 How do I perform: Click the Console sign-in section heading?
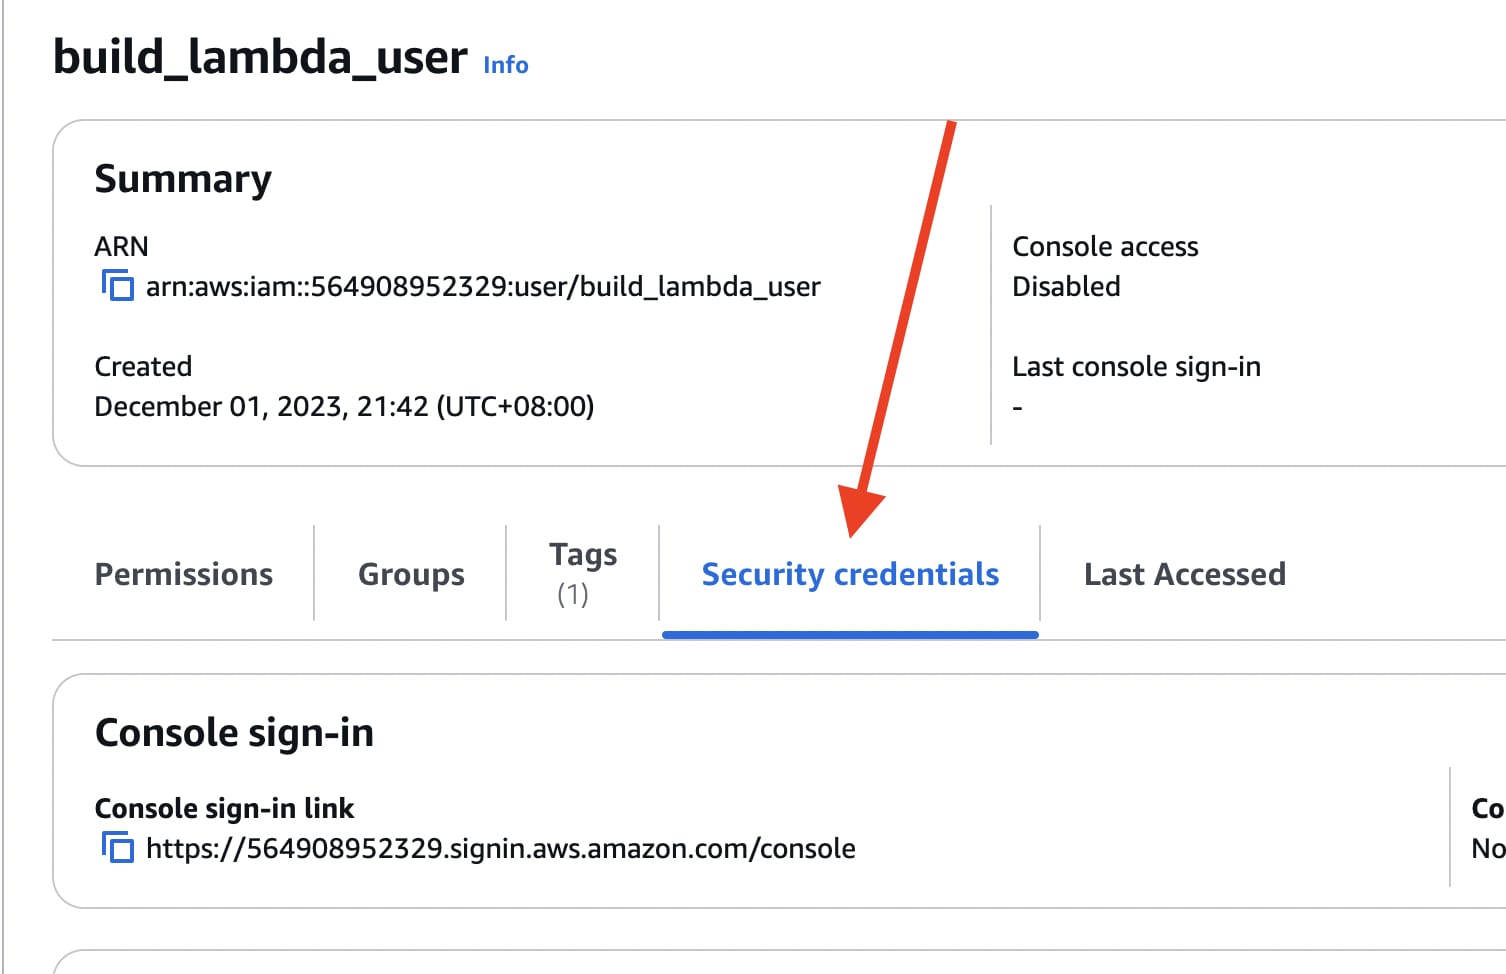pyautogui.click(x=234, y=733)
